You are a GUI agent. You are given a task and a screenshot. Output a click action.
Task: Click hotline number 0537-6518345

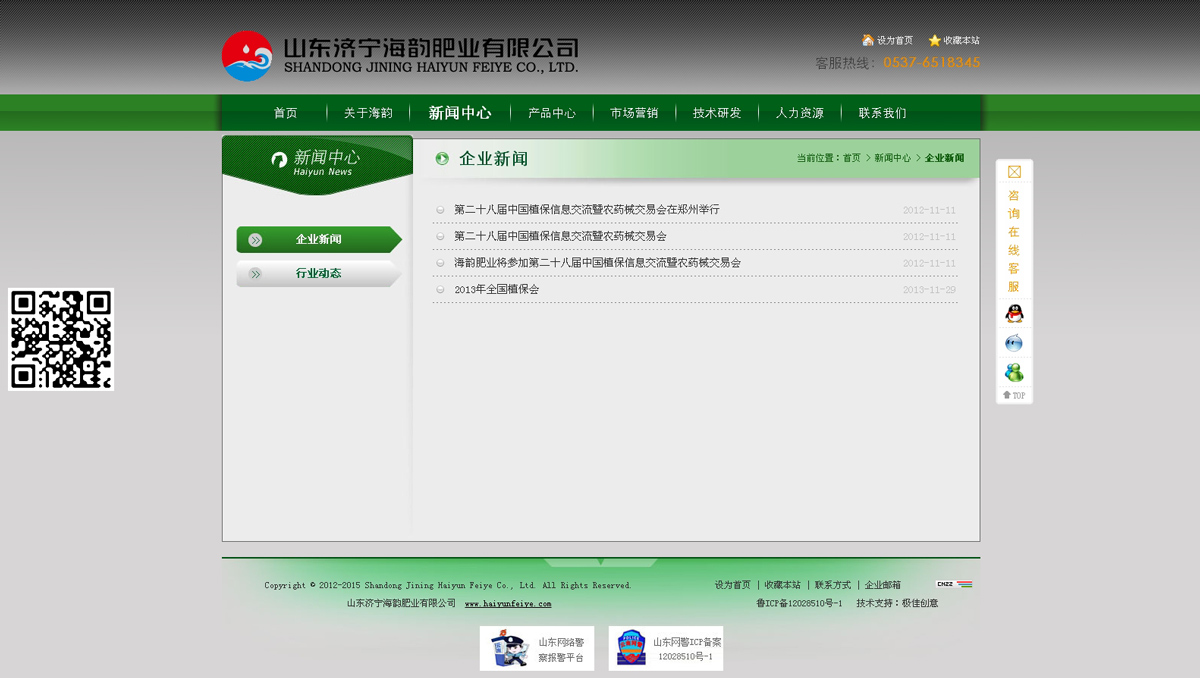[x=931, y=62]
